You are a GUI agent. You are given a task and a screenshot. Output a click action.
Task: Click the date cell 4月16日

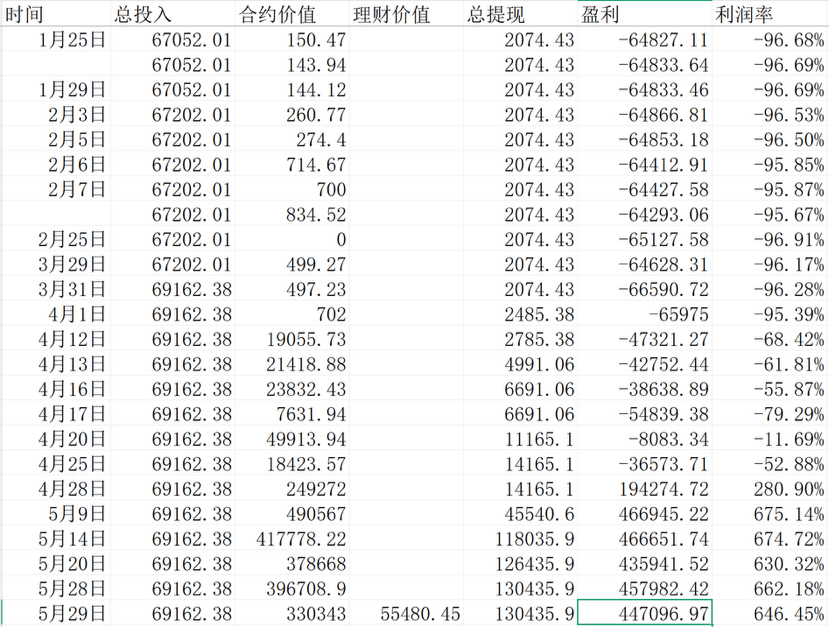pyautogui.click(x=55, y=389)
